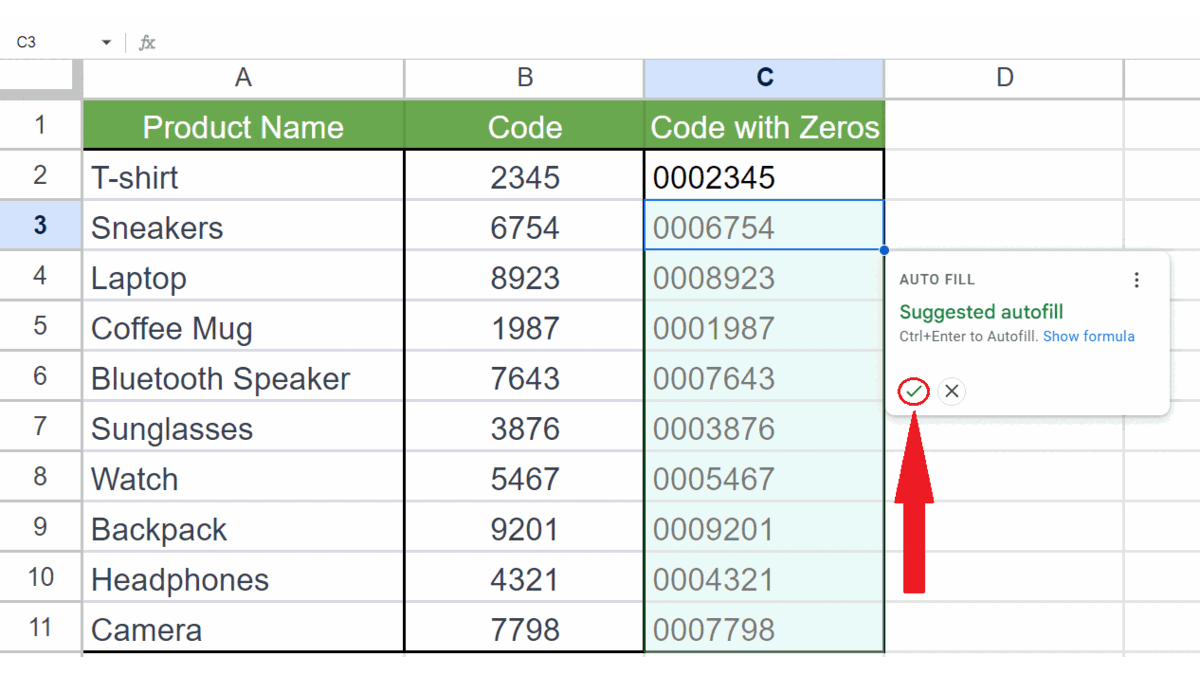
Task: Click the fx formula icon
Action: point(146,43)
